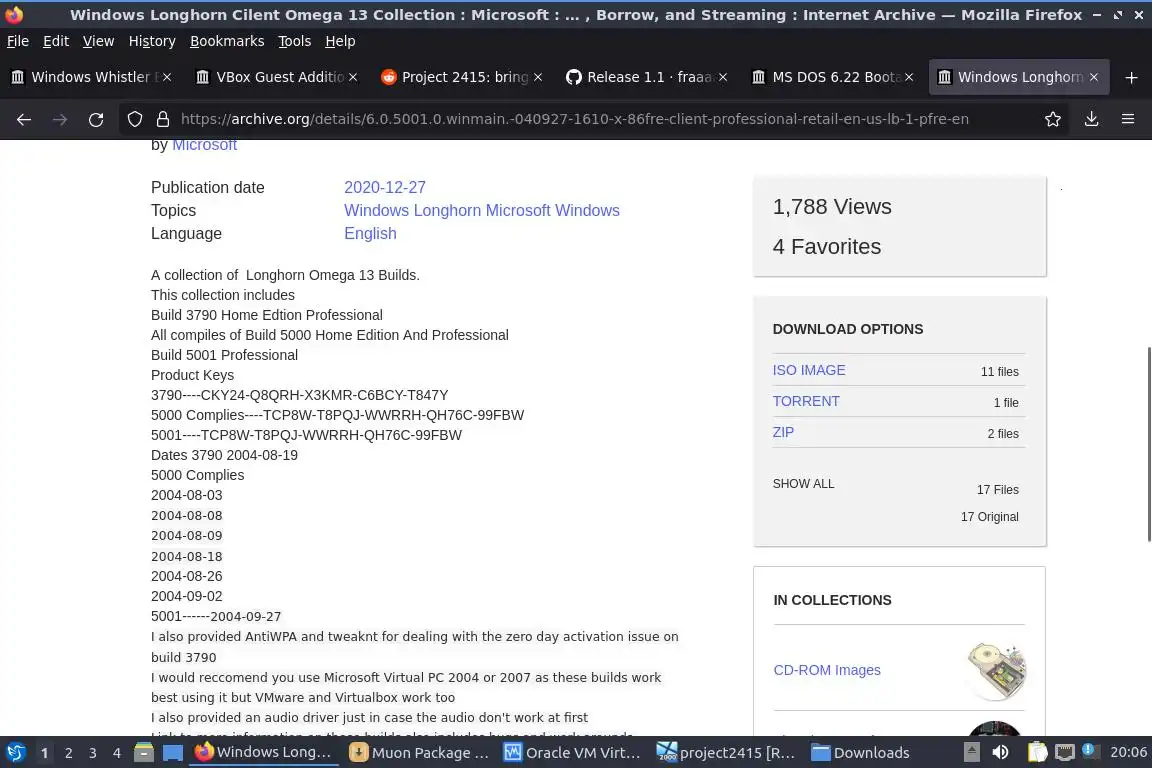
Task: Show site security info via padlock icon
Action: [x=163, y=119]
